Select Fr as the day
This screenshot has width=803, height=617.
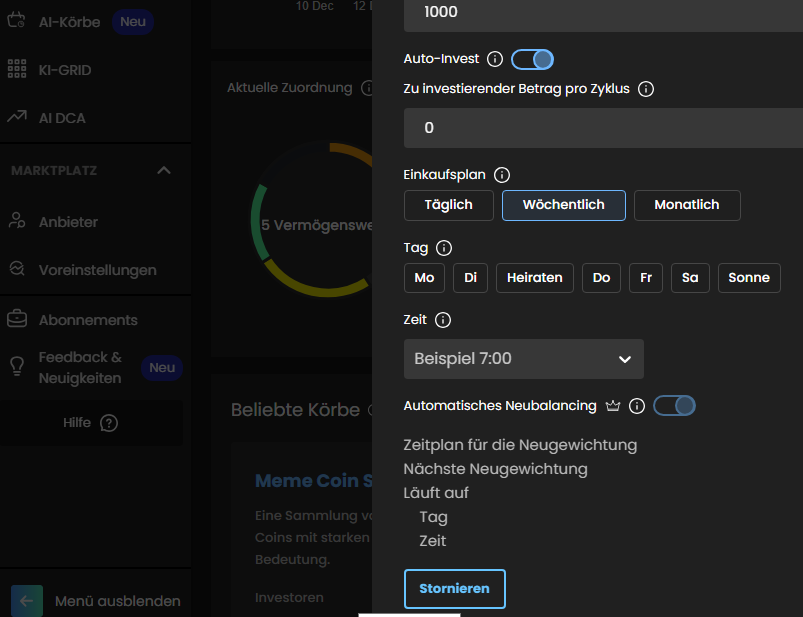click(x=645, y=278)
